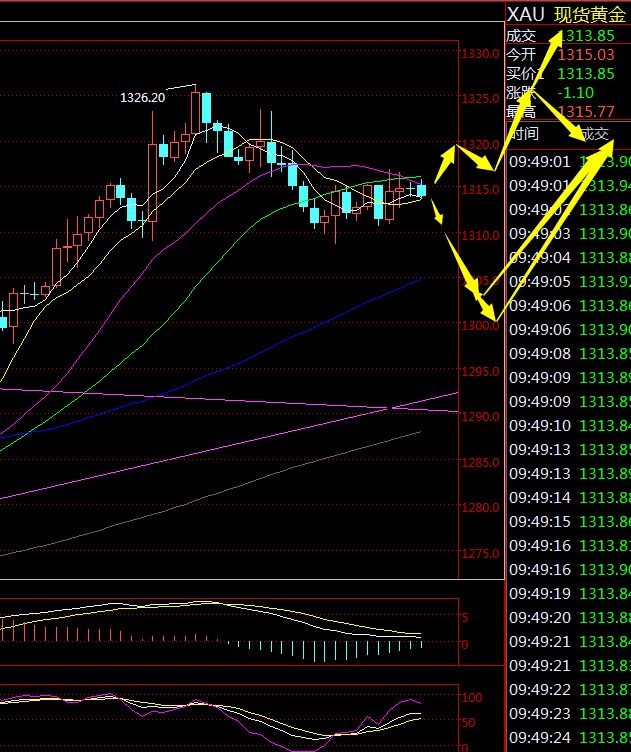
Task: Select the 1313.85 value beside 买价1
Action: (x=586, y=74)
